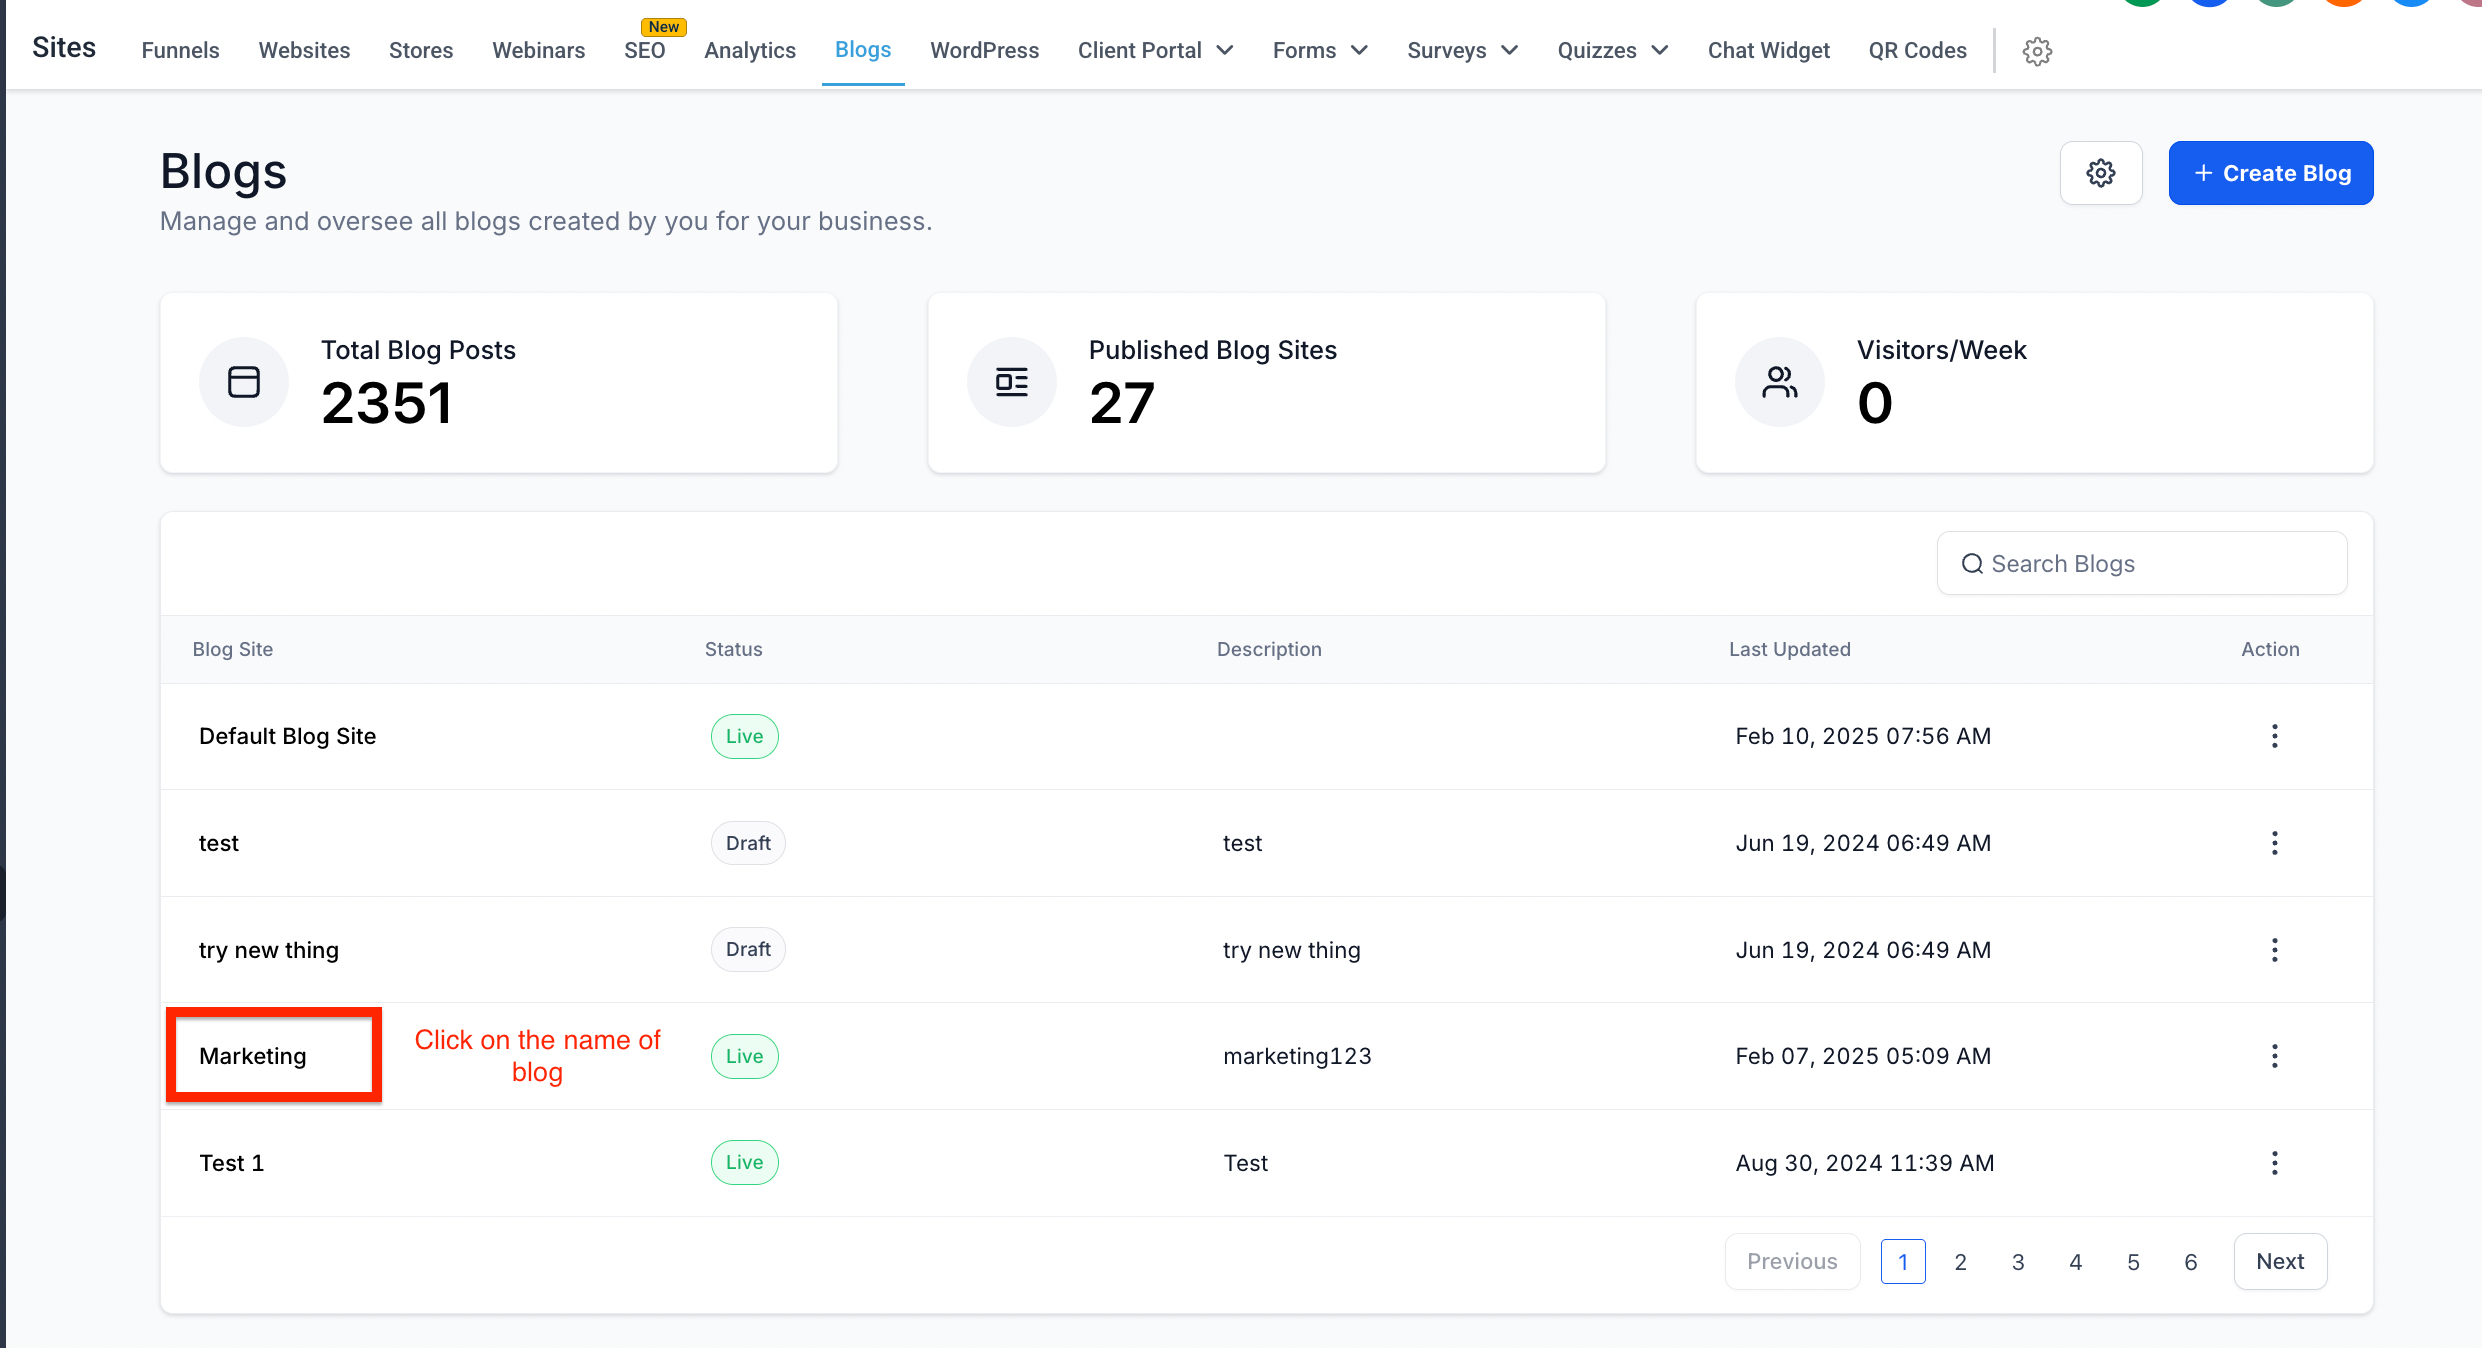Click the Create Blog button
This screenshot has height=1348, width=2482.
point(2270,173)
